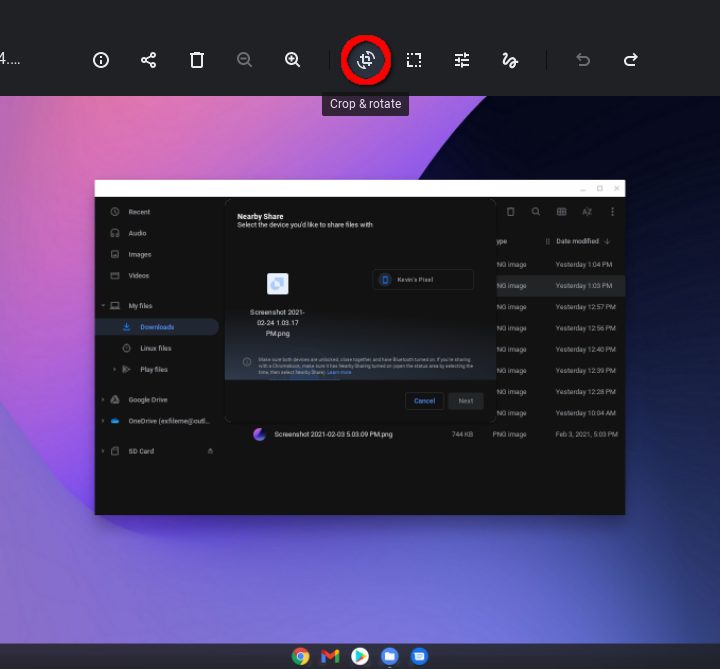Collapse the My files tree section
720x669 pixels.
click(x=103, y=306)
